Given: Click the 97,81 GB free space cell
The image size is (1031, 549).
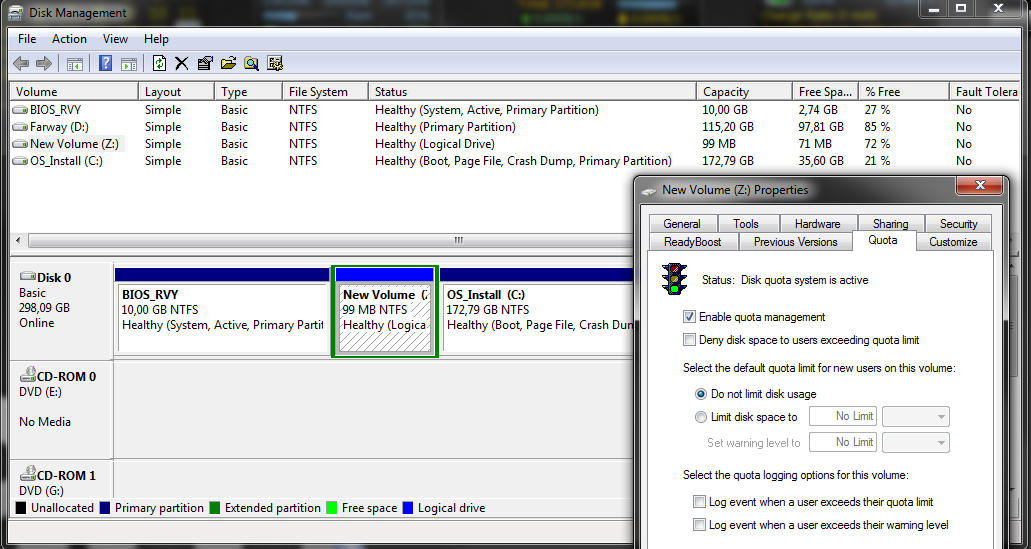Looking at the screenshot, I should click(x=821, y=127).
